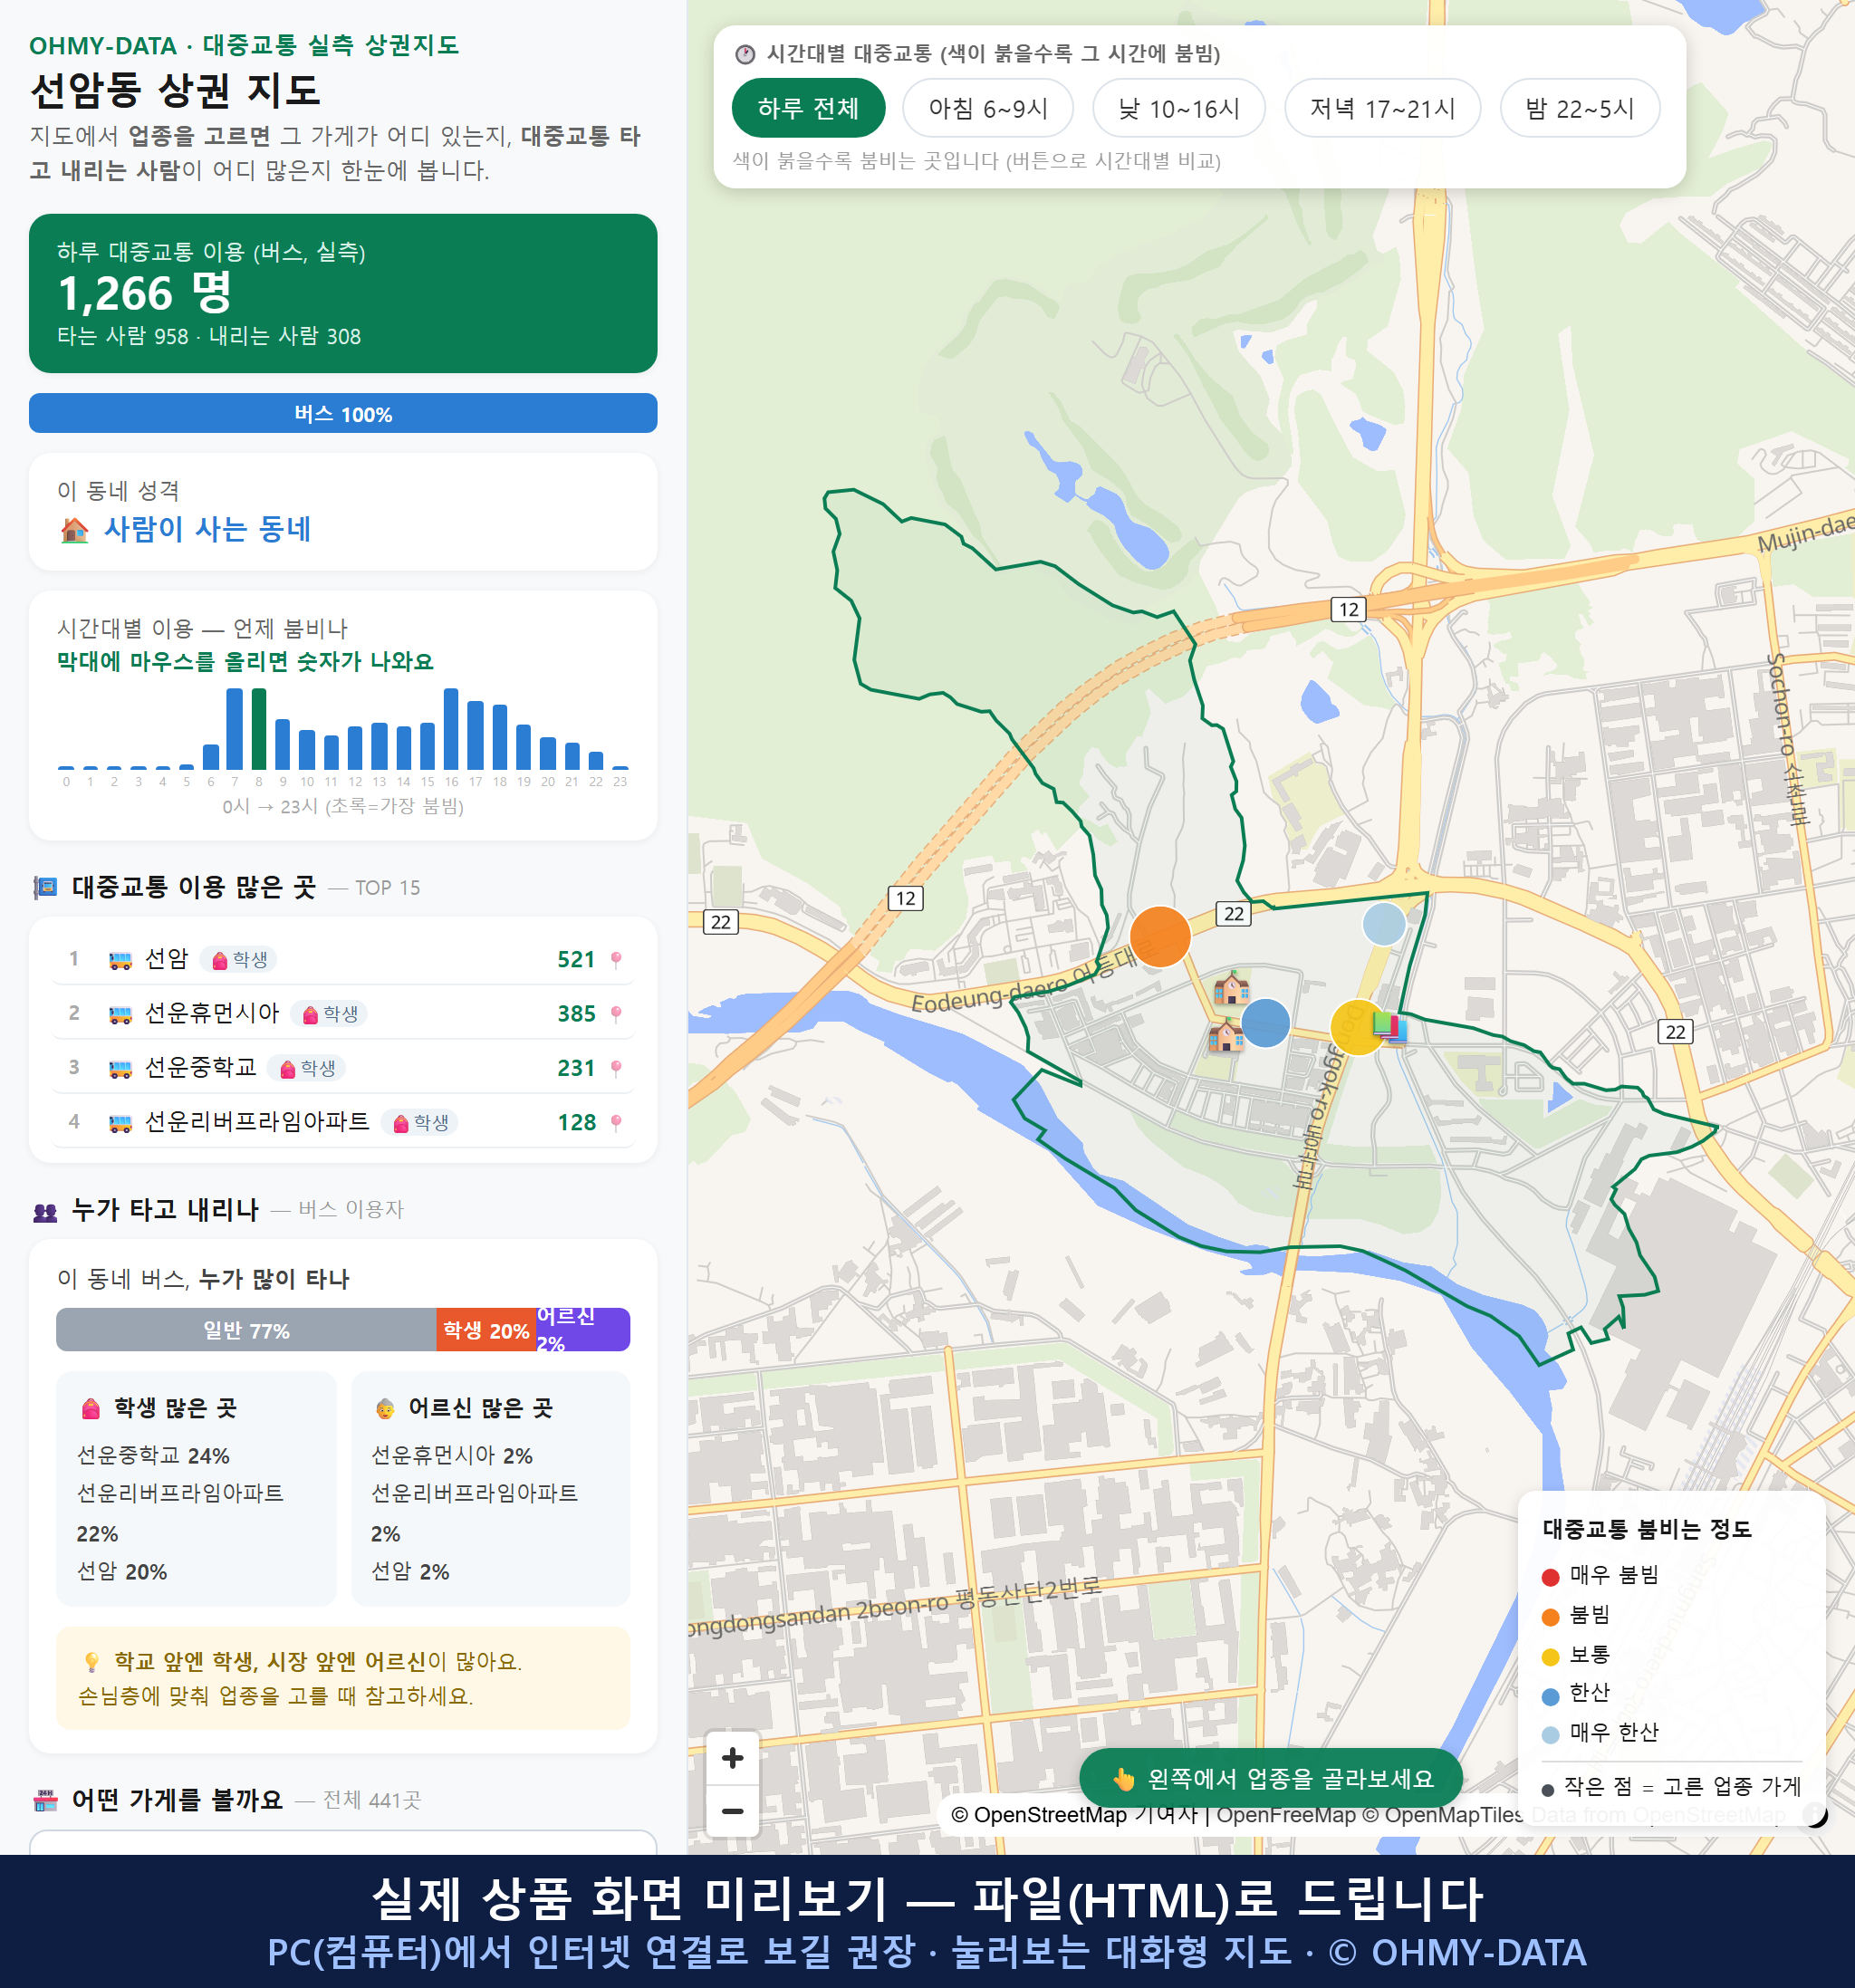Viewport: 1855px width, 1988px height.
Task: Click the 학생 tag on 선운리버프라임아파트 row
Action: [x=420, y=1123]
